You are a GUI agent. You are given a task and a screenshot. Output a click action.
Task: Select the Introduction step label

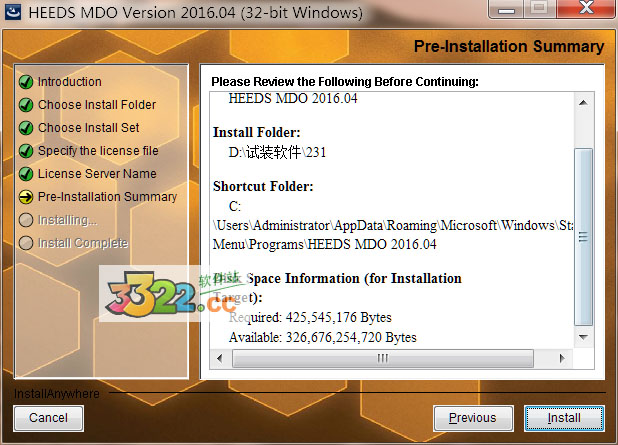click(70, 82)
